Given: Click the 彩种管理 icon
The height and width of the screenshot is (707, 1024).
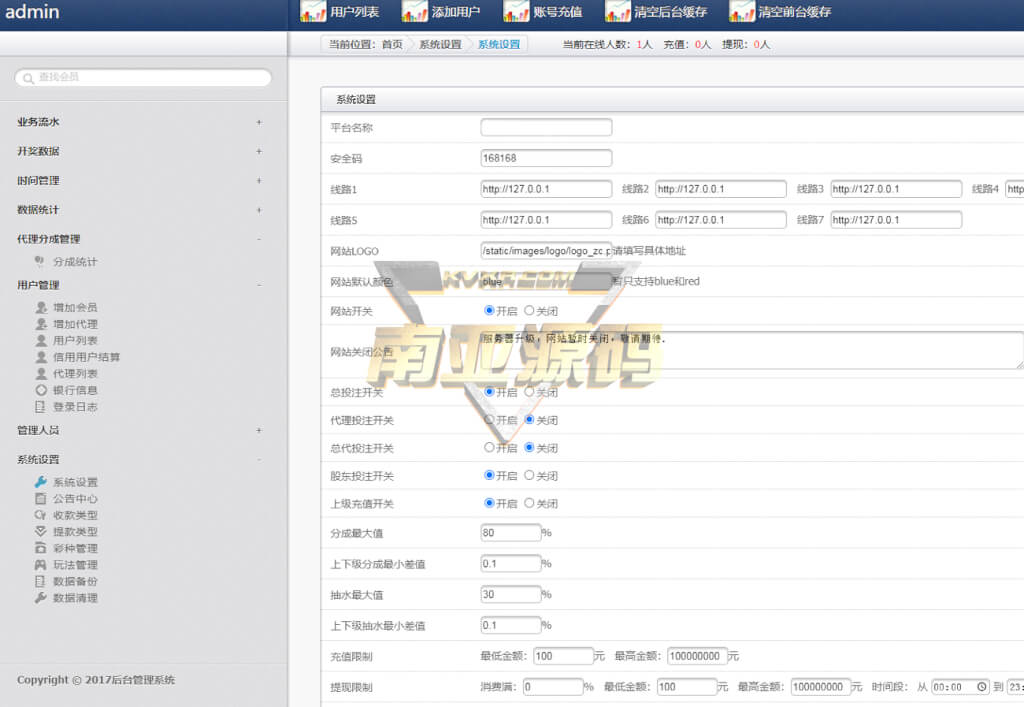Looking at the screenshot, I should pyautogui.click(x=40, y=548).
